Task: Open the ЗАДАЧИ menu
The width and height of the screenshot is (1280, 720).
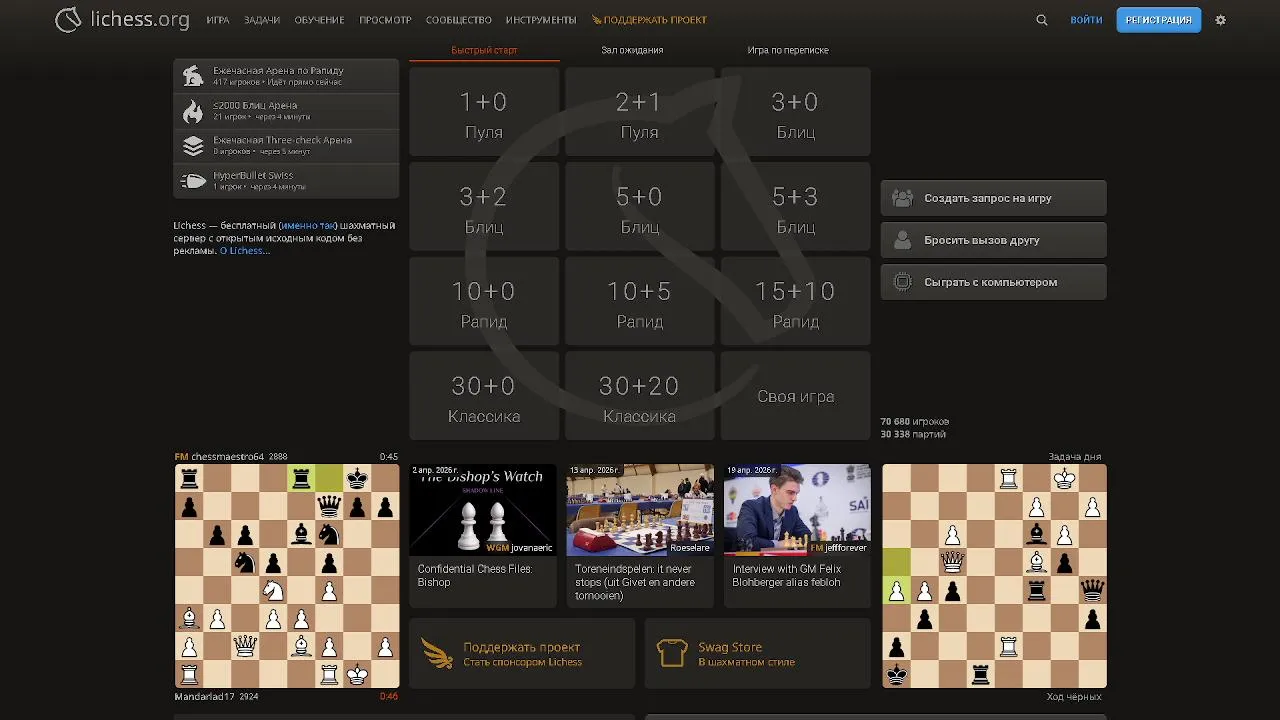Action: (262, 20)
